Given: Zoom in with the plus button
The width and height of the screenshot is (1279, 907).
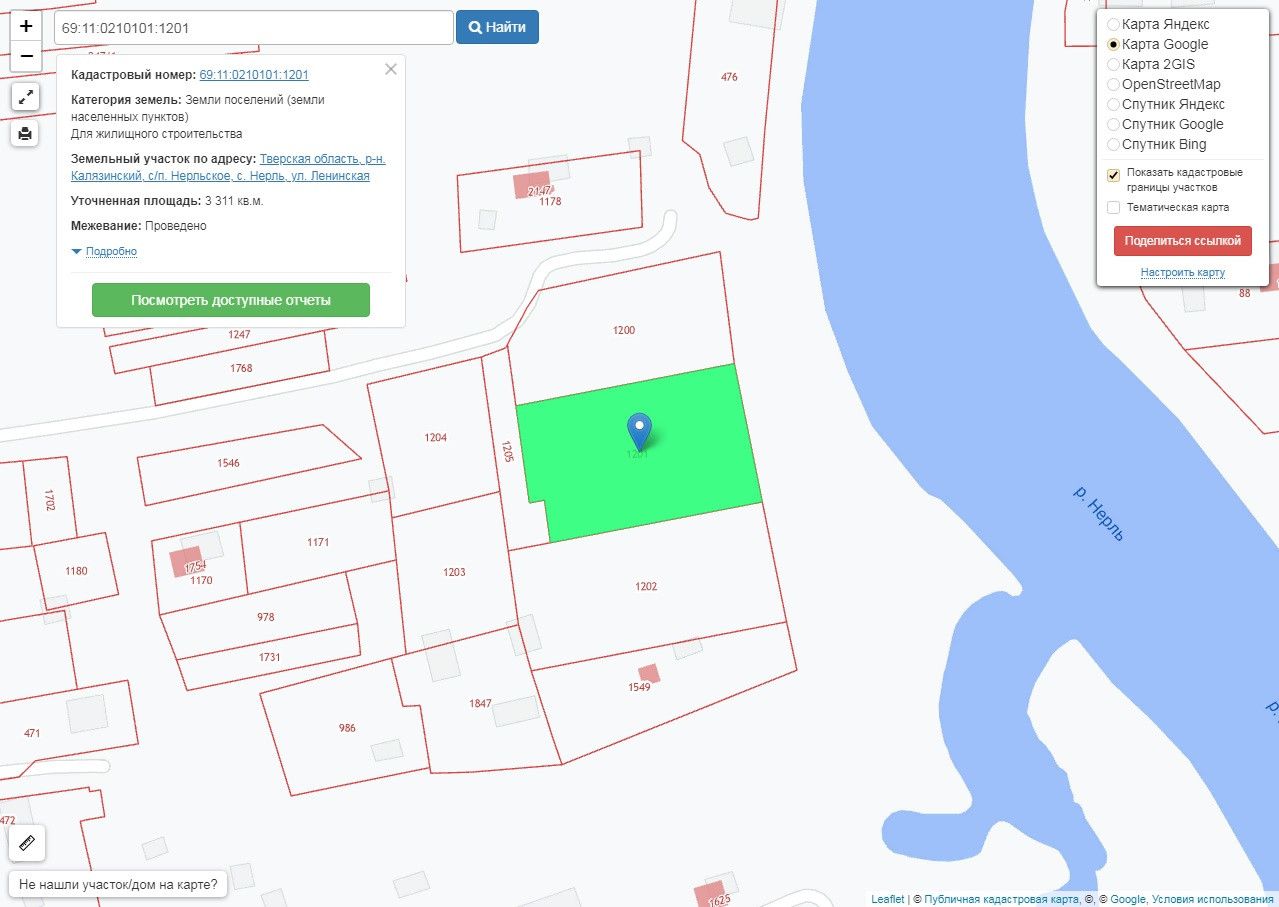Looking at the screenshot, I should click(26, 26).
